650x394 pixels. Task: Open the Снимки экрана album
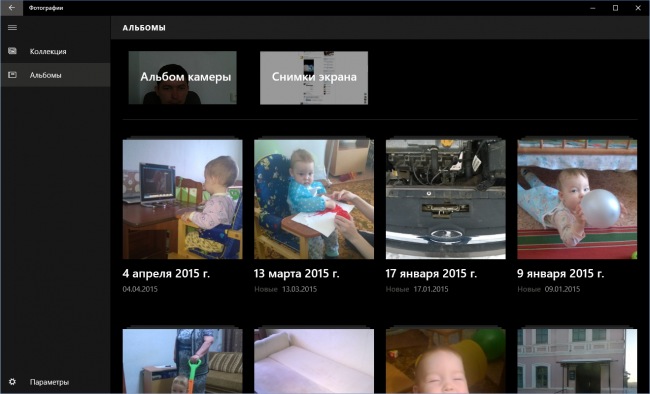pyautogui.click(x=314, y=78)
